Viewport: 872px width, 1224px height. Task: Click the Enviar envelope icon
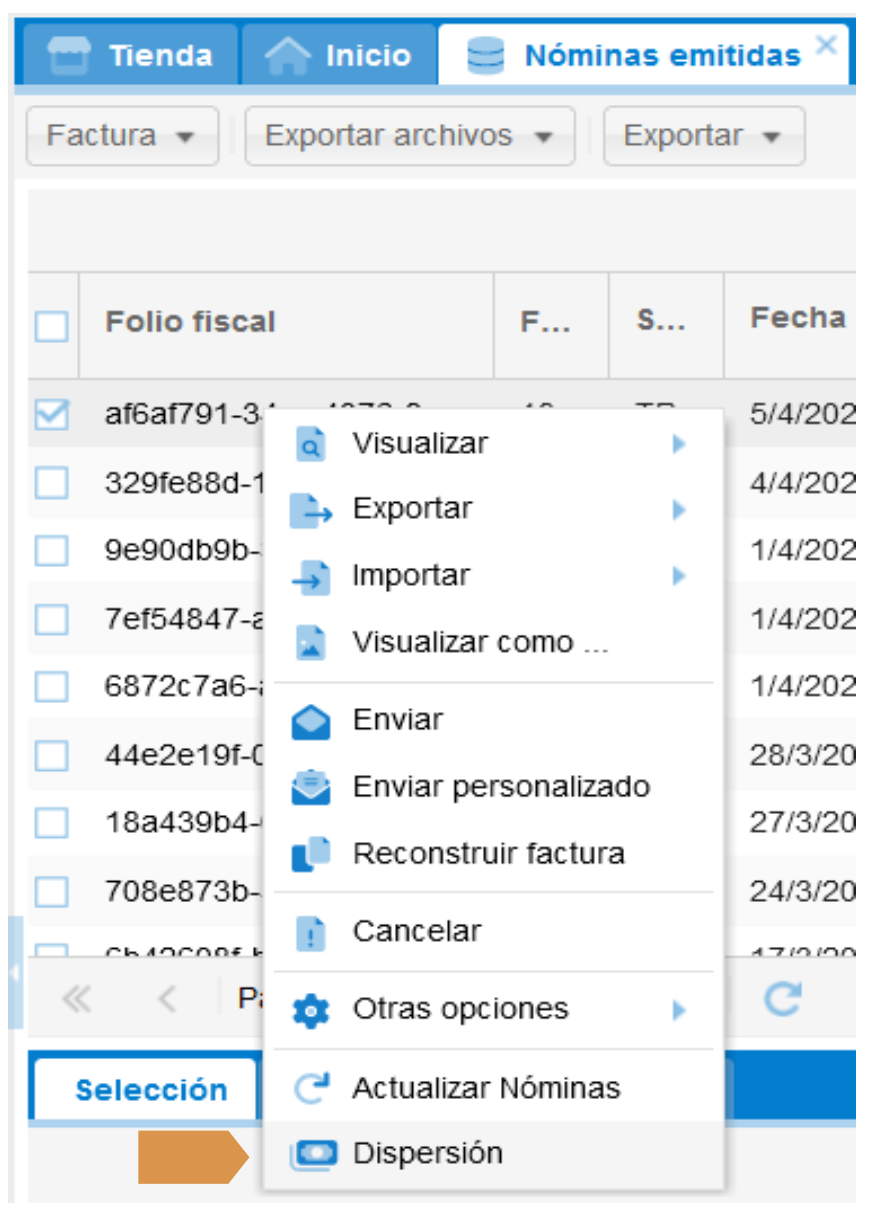pyautogui.click(x=310, y=721)
